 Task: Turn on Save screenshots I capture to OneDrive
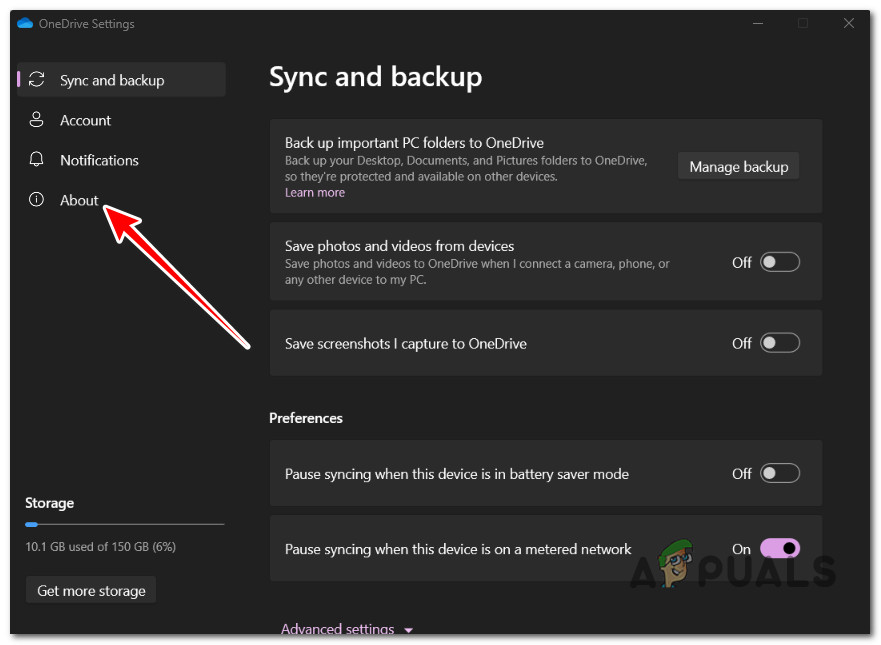point(780,343)
